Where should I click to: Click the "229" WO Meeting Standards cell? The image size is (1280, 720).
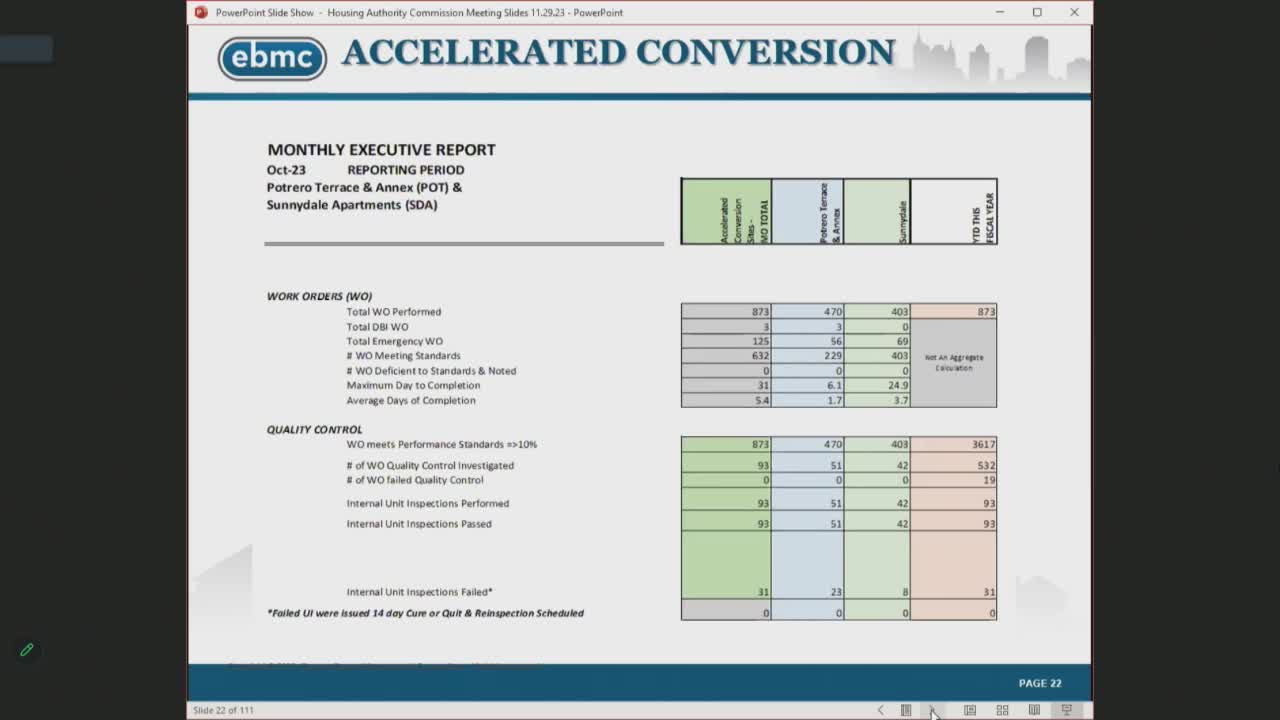click(x=807, y=356)
